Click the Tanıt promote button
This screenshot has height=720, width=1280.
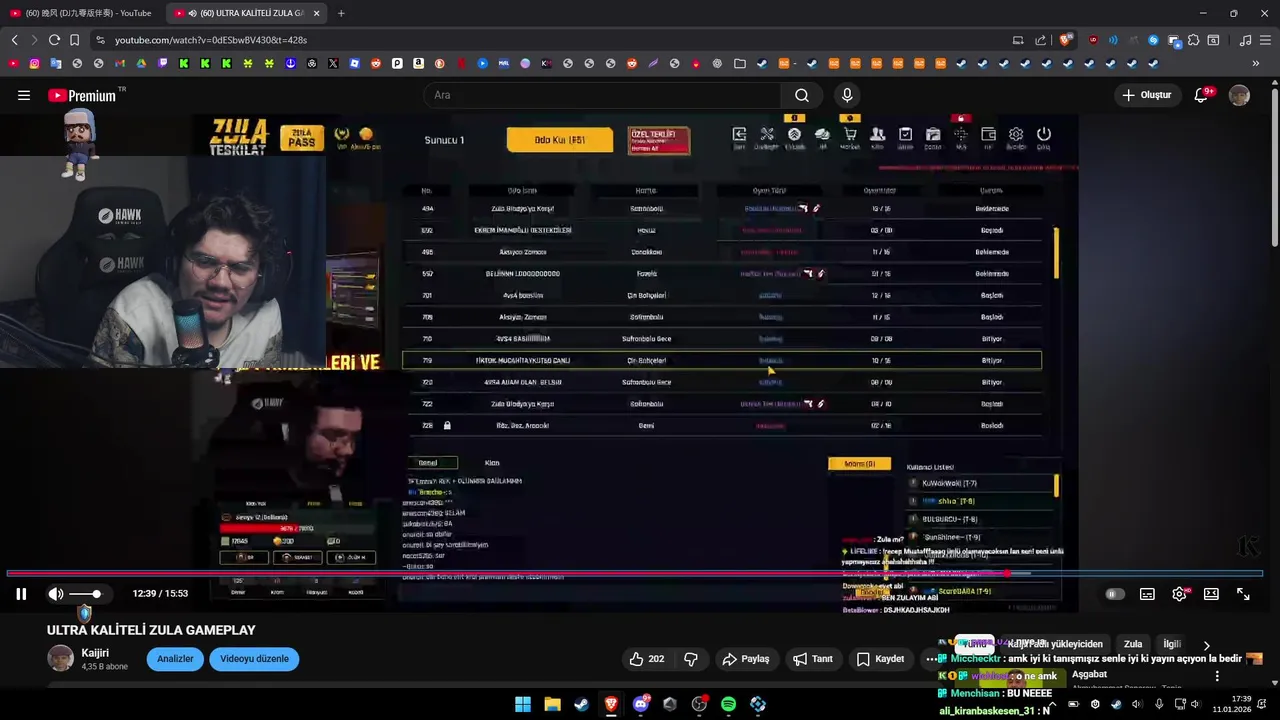[812, 659]
